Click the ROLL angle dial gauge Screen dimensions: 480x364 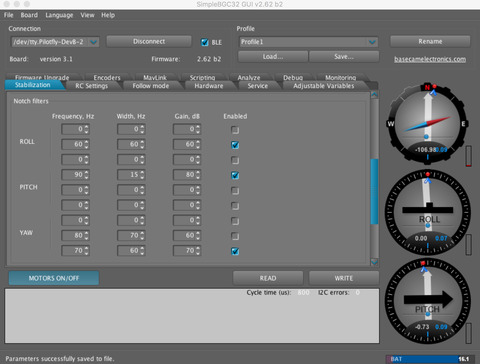pyautogui.click(x=428, y=212)
